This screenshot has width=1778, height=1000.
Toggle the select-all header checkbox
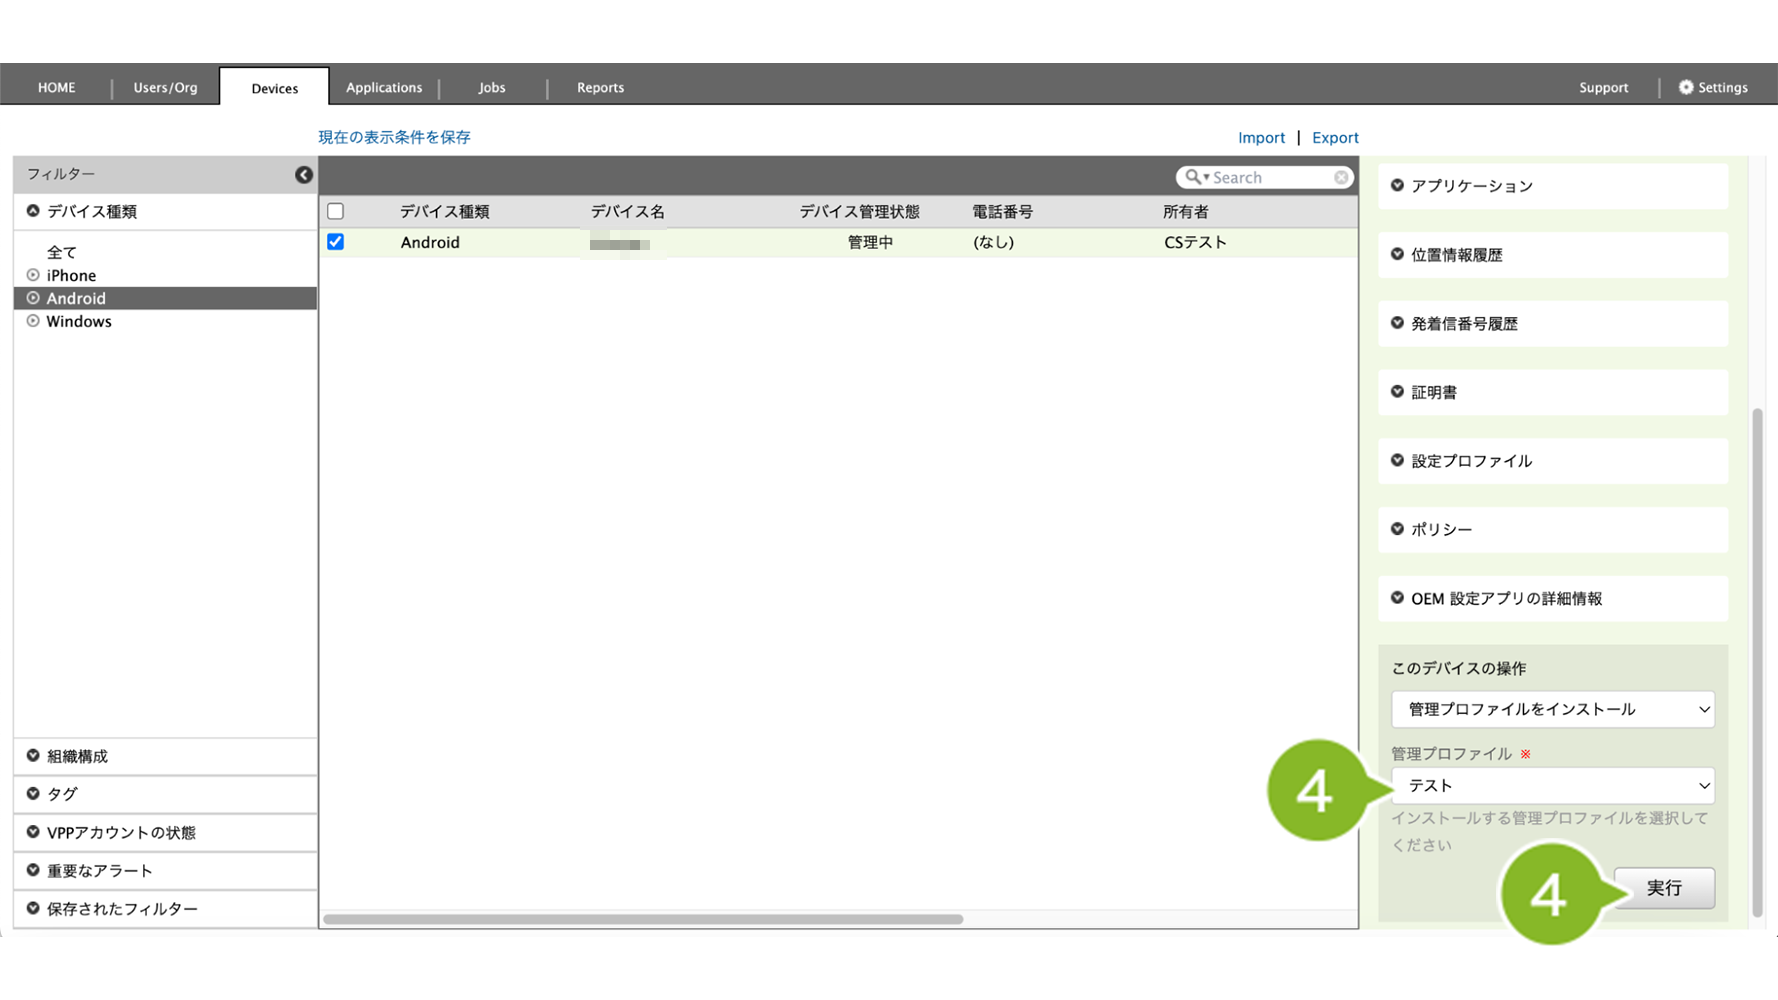tap(335, 211)
